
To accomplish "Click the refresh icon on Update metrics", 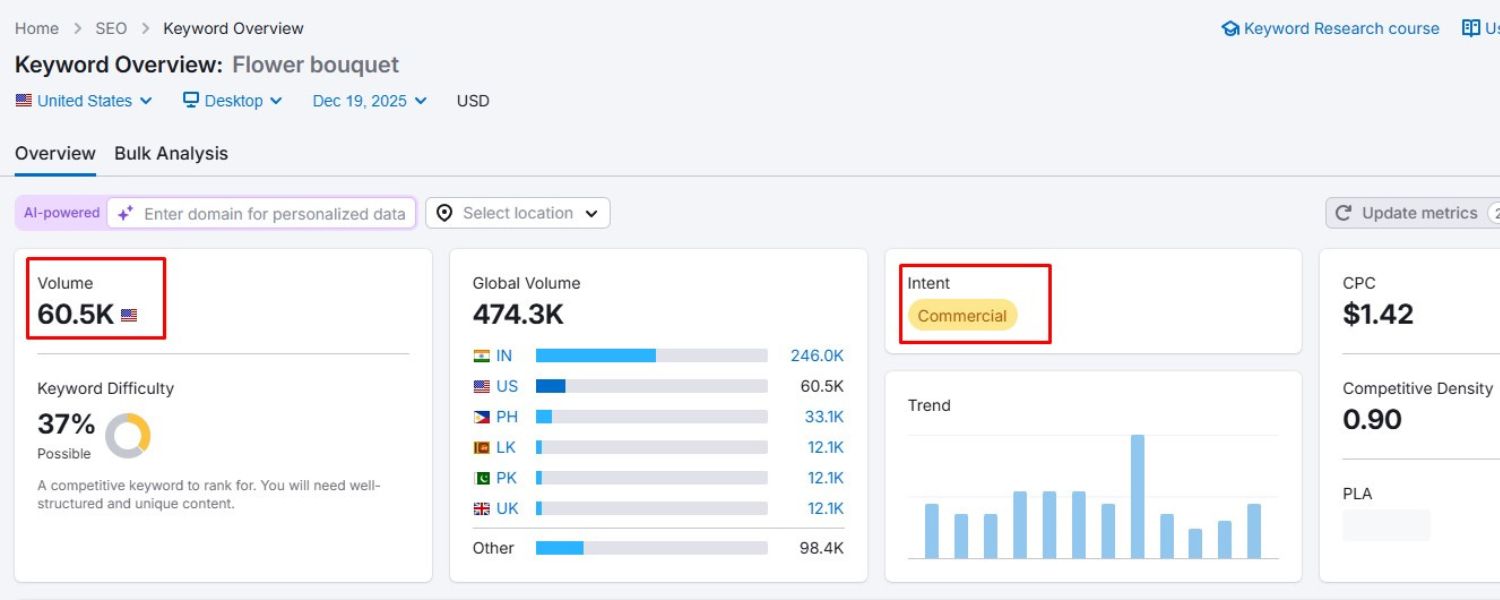I will 1343,212.
